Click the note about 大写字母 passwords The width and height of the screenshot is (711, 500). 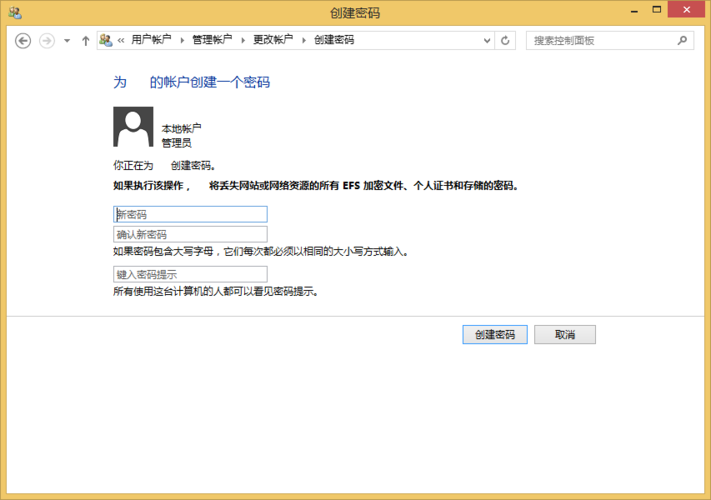[x=261, y=252]
